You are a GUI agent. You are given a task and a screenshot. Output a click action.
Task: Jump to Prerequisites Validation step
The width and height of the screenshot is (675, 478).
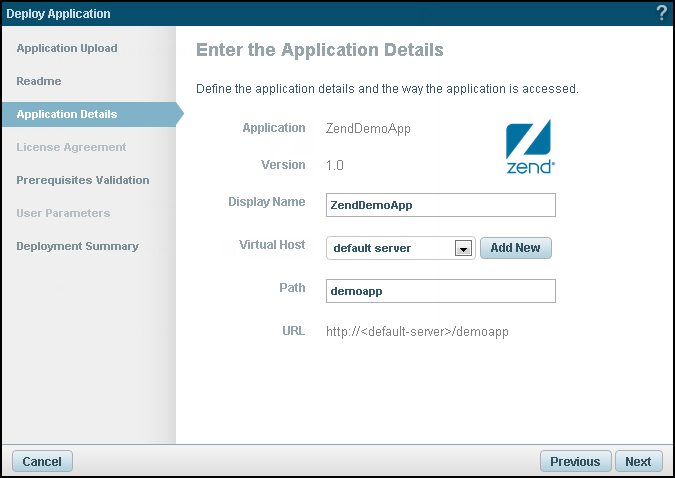coord(83,180)
